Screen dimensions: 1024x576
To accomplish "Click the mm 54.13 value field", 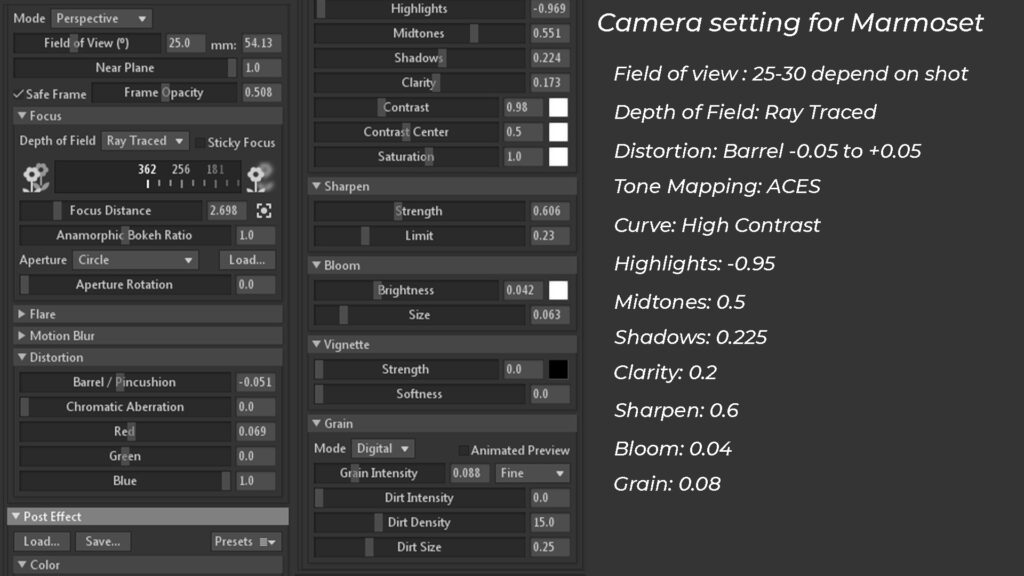I will [x=261, y=43].
